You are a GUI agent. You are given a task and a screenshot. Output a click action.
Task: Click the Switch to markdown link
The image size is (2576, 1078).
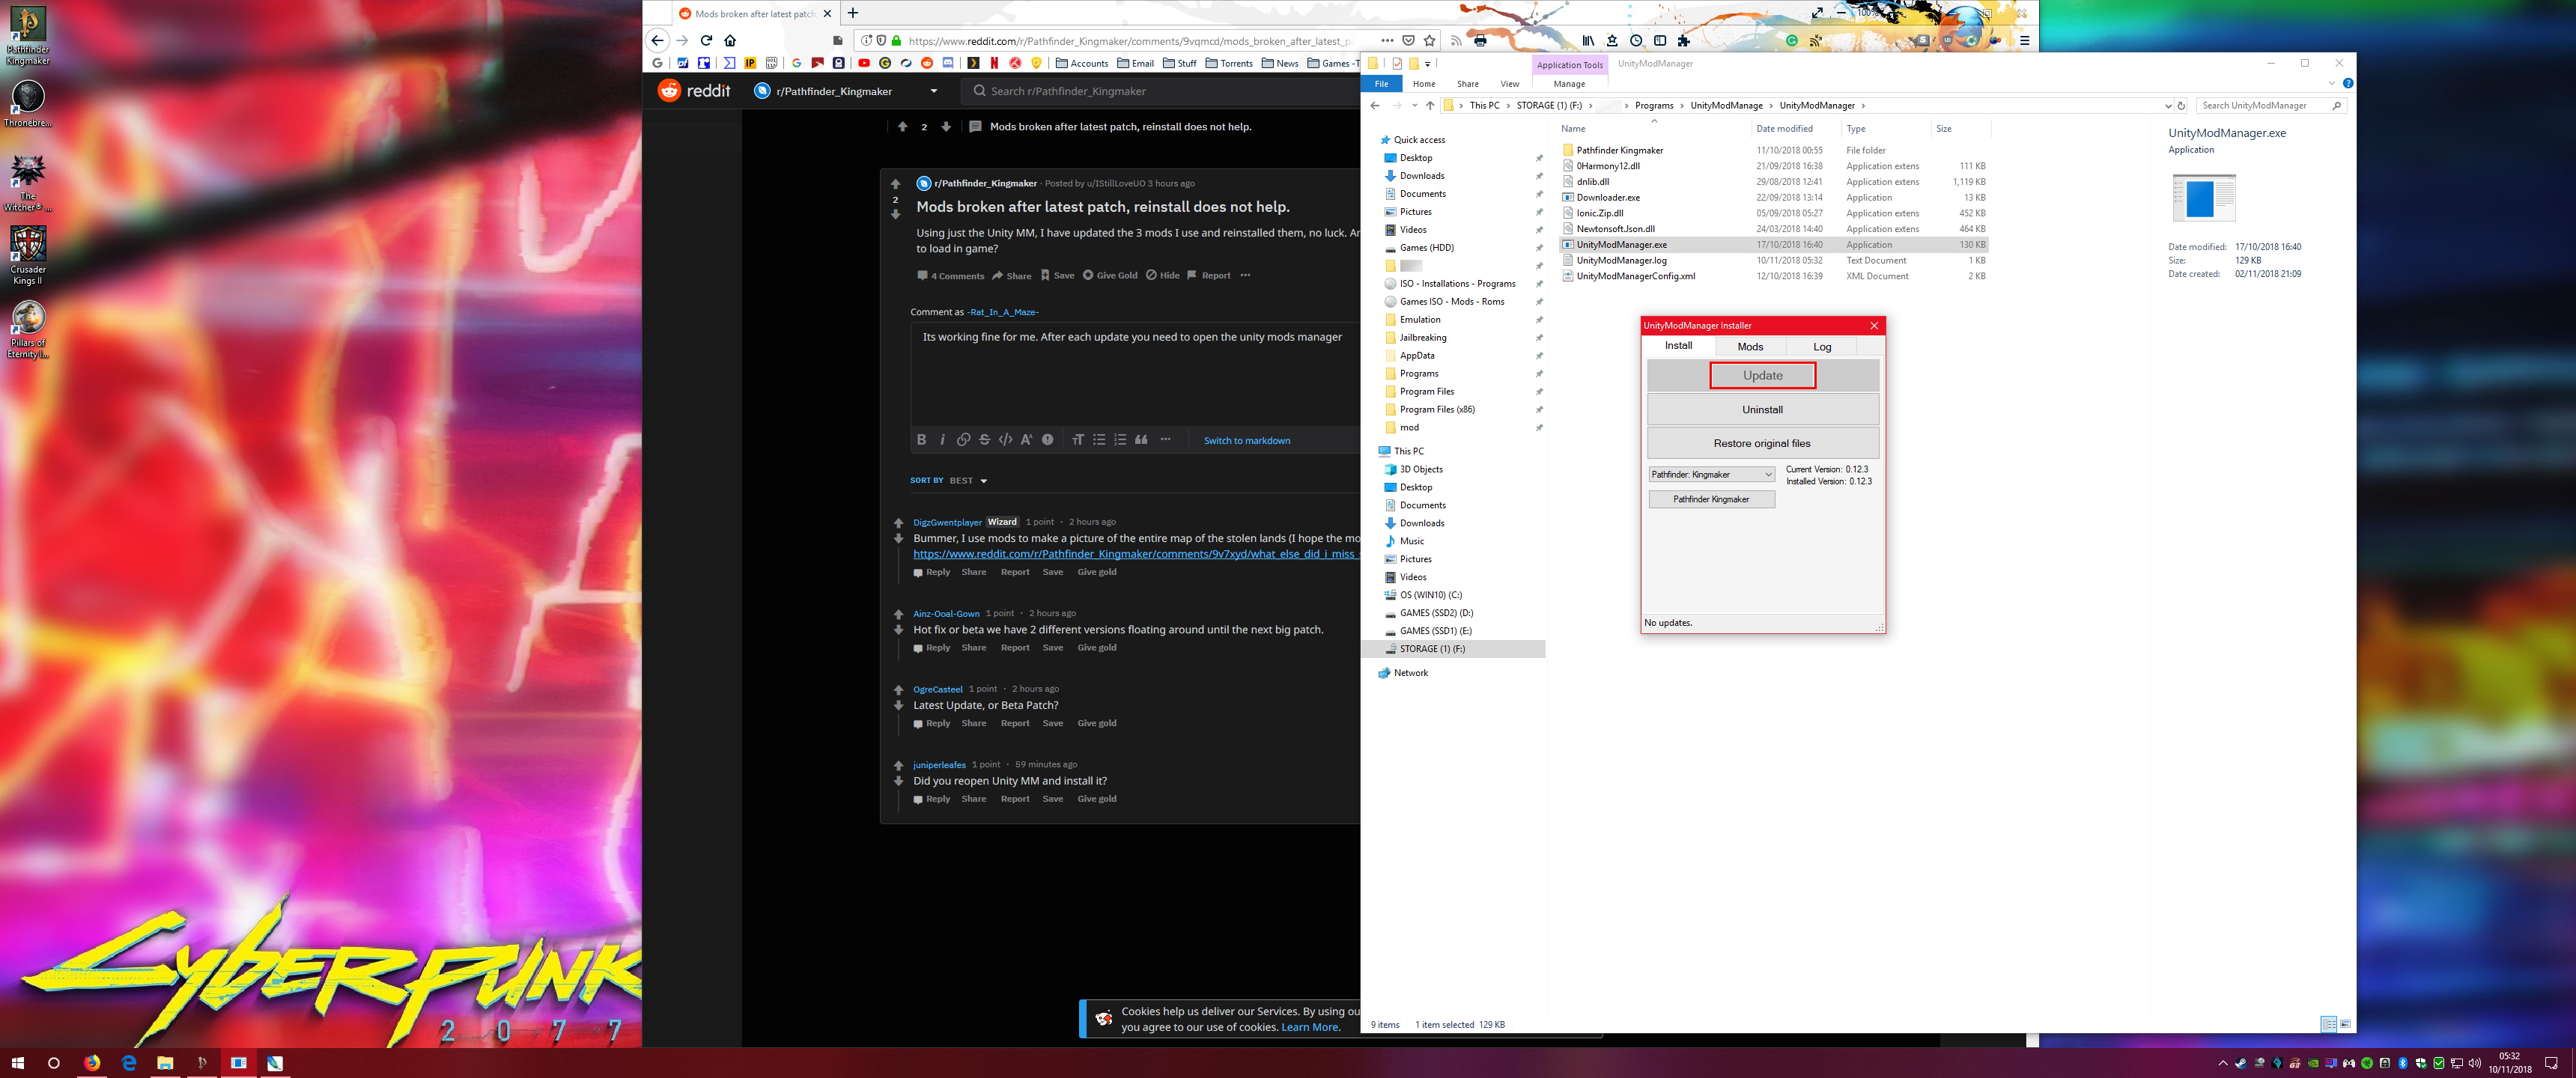(x=1246, y=441)
